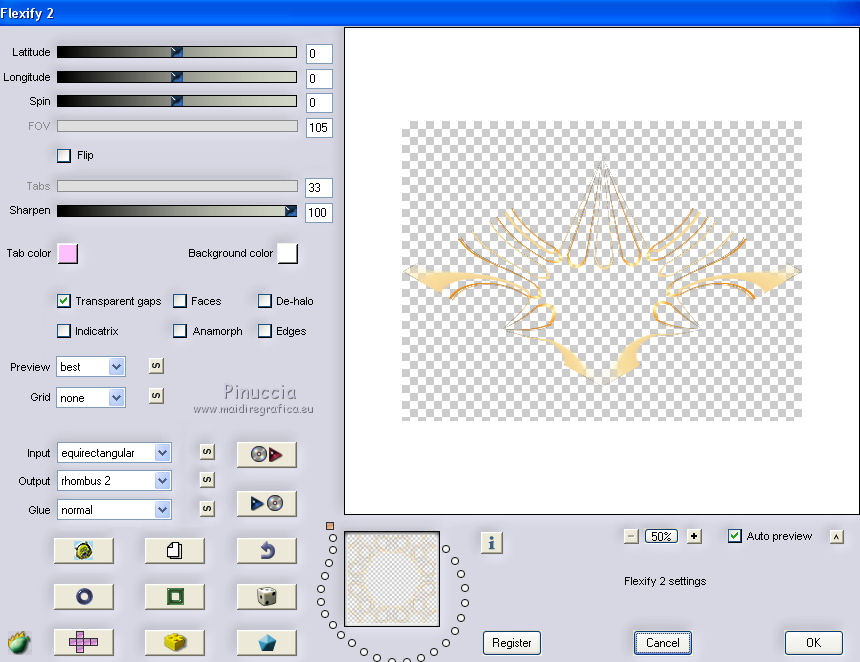Enable the Faces checkbox
The width and height of the screenshot is (860, 662).
click(180, 301)
